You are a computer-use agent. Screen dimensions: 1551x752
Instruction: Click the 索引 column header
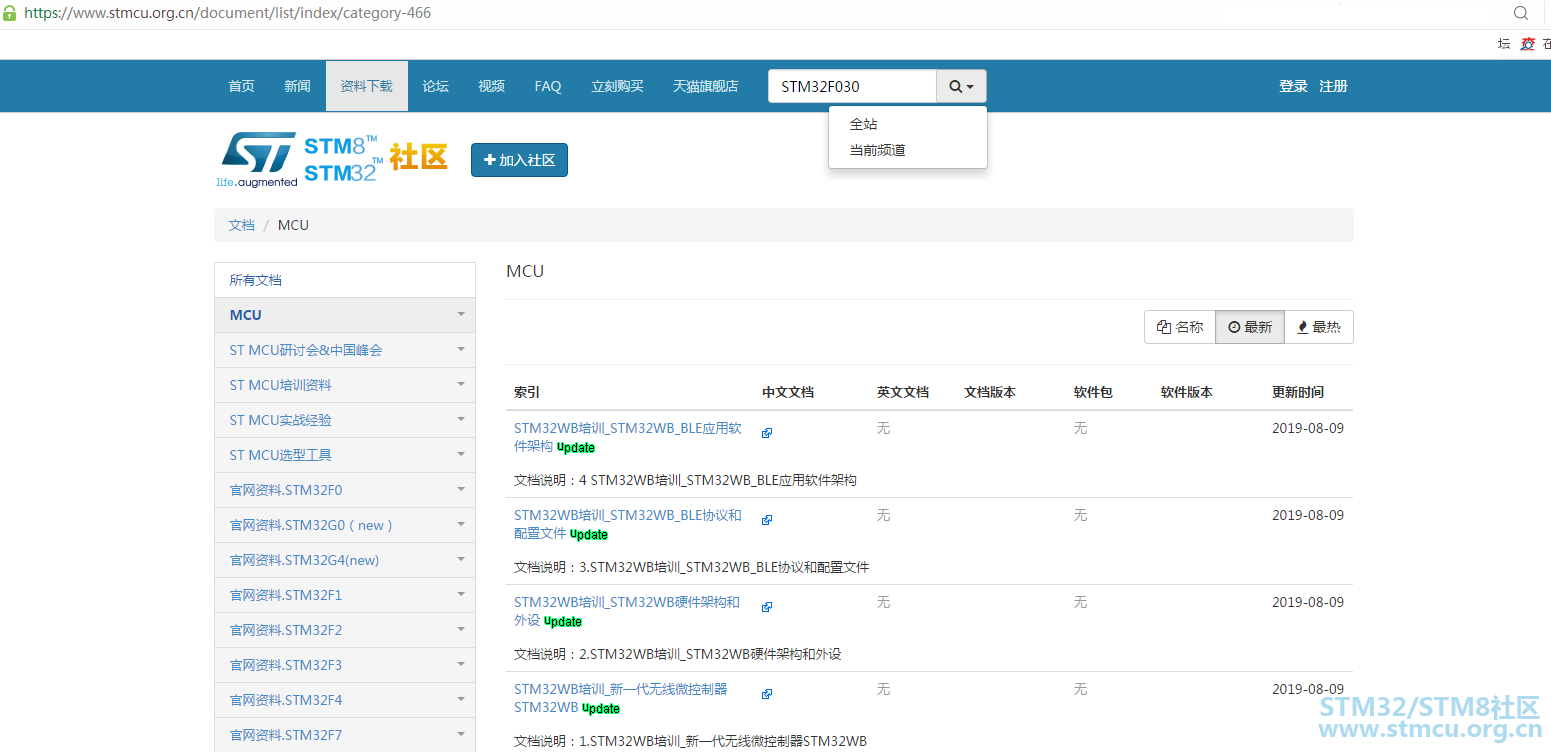(x=527, y=392)
